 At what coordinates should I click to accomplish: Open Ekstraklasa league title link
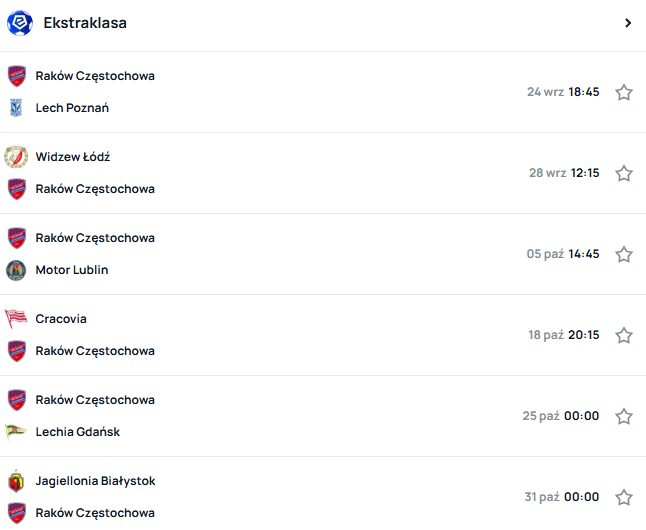point(85,23)
